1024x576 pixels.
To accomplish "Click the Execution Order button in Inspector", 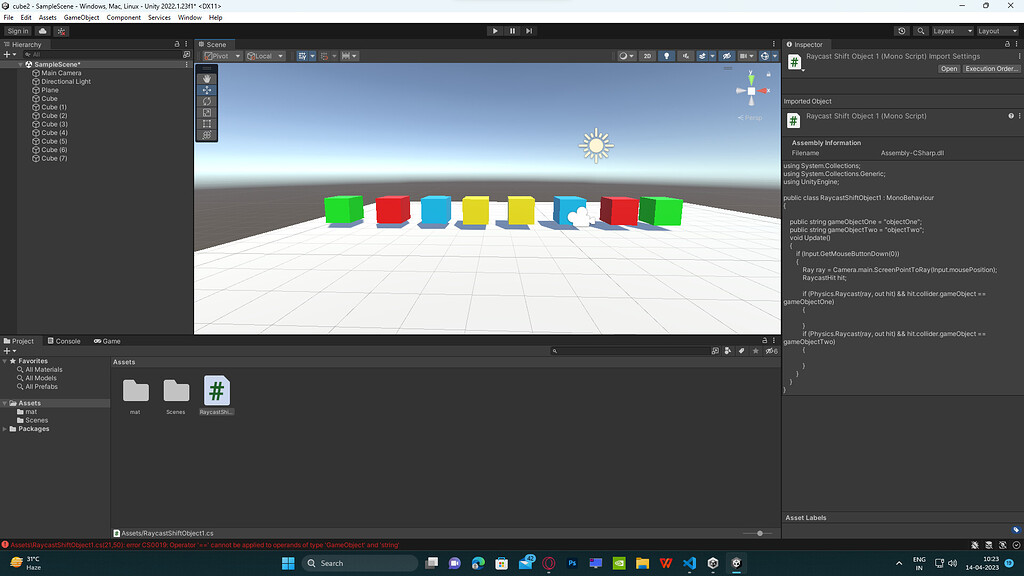I will 991,68.
